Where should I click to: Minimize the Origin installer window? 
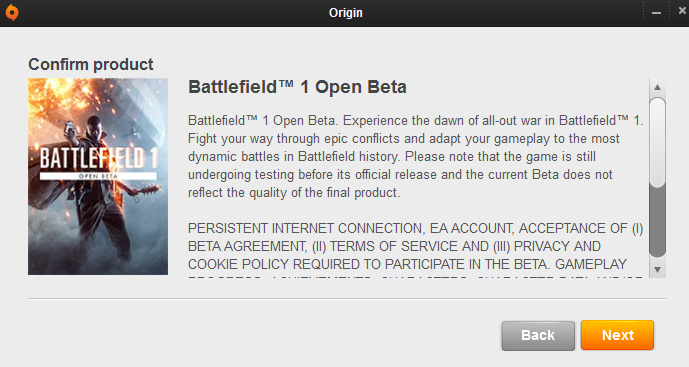click(x=656, y=13)
